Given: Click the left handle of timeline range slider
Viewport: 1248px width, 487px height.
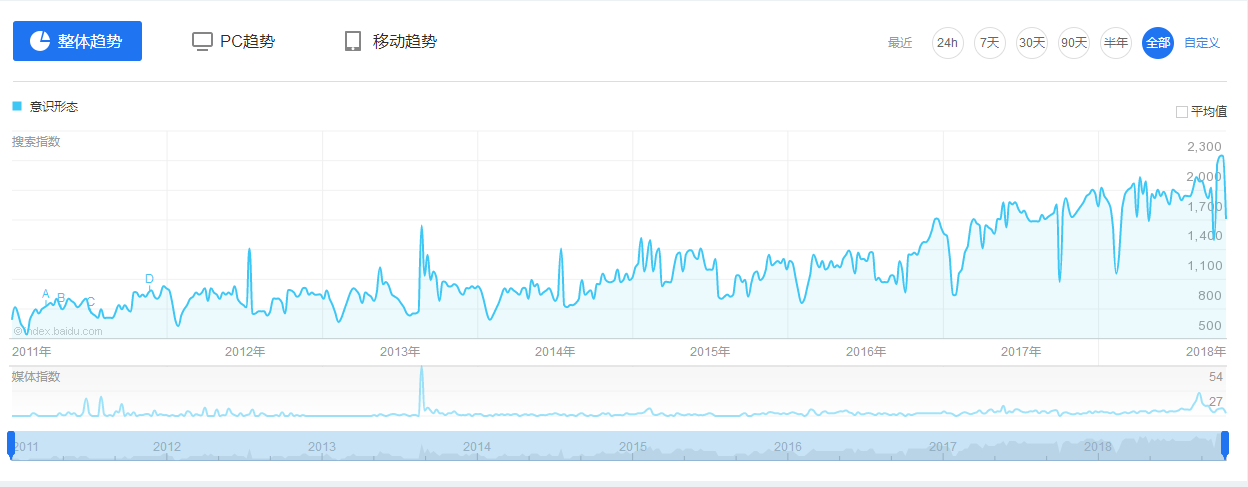Looking at the screenshot, I should [x=11, y=445].
